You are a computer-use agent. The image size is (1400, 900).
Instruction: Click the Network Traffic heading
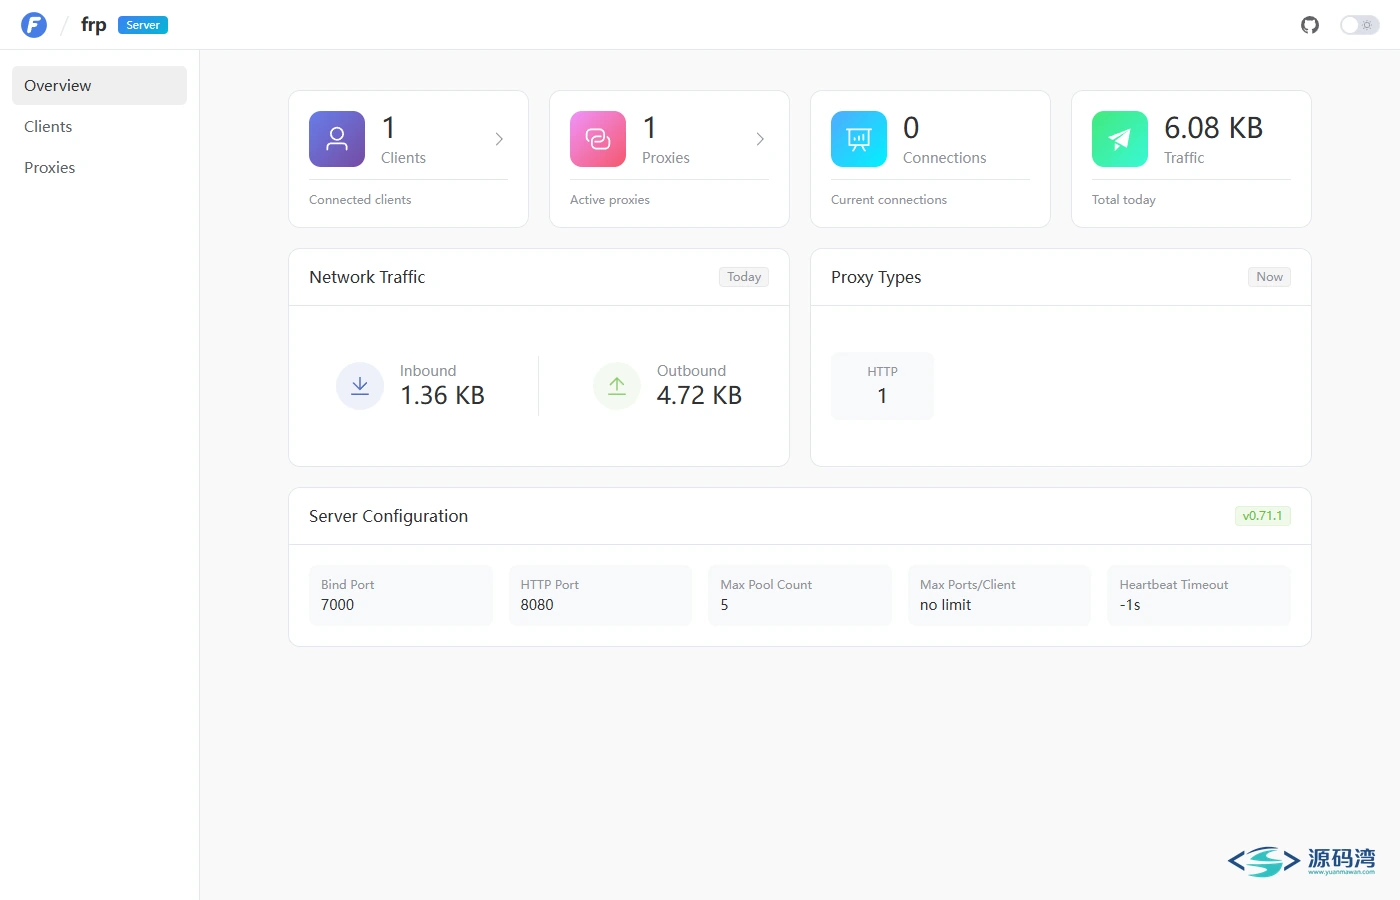click(367, 277)
